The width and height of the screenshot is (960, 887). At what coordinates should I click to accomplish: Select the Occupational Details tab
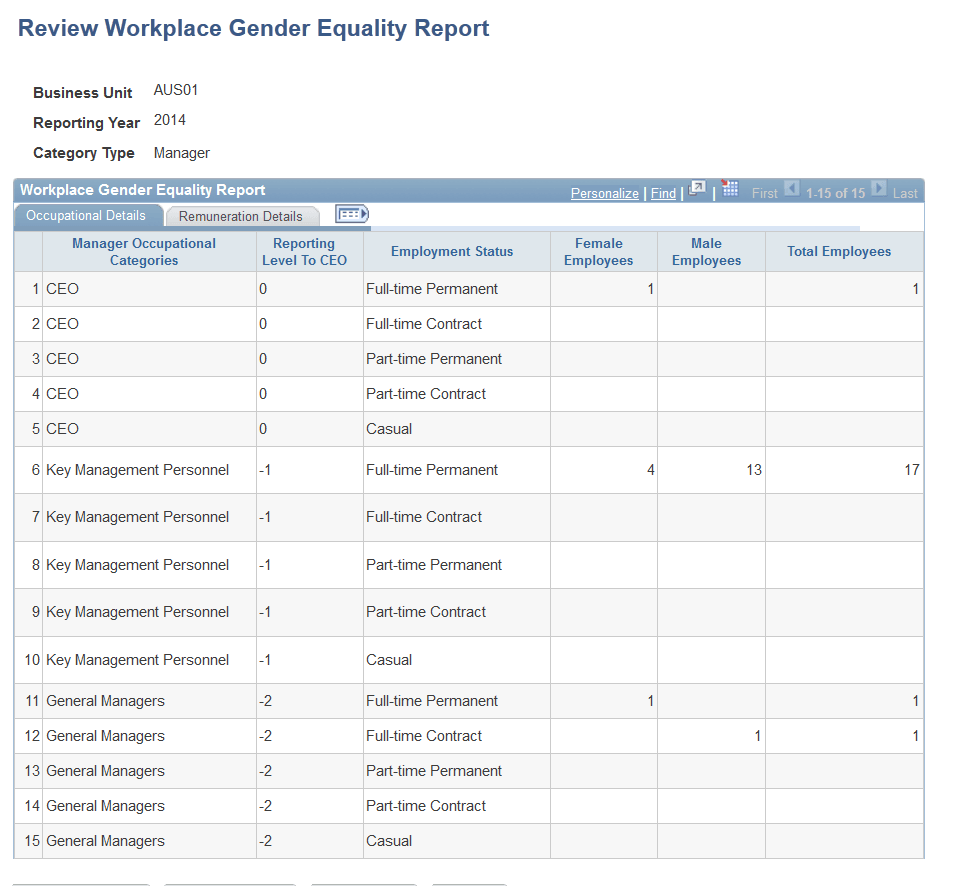coord(88,215)
